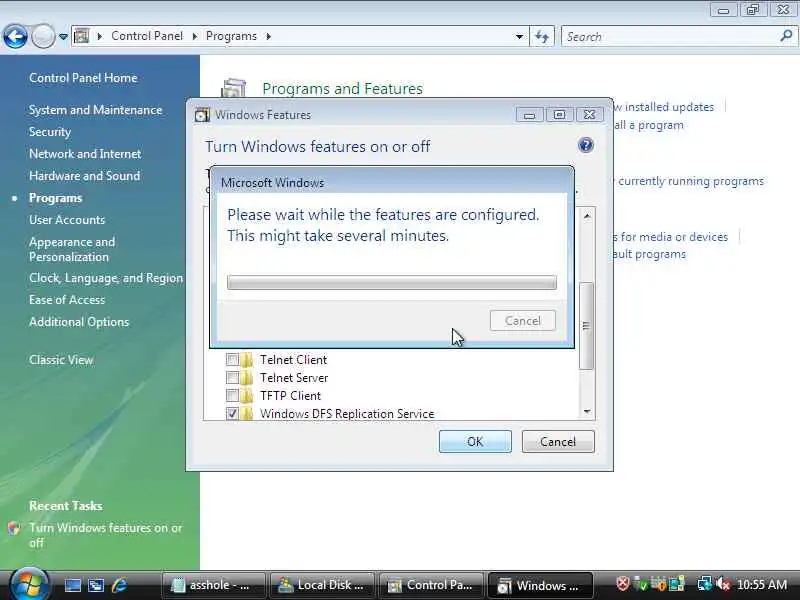Uncheck Windows DFS Replication Service checkbox
The height and width of the screenshot is (600, 800).
coord(232,413)
